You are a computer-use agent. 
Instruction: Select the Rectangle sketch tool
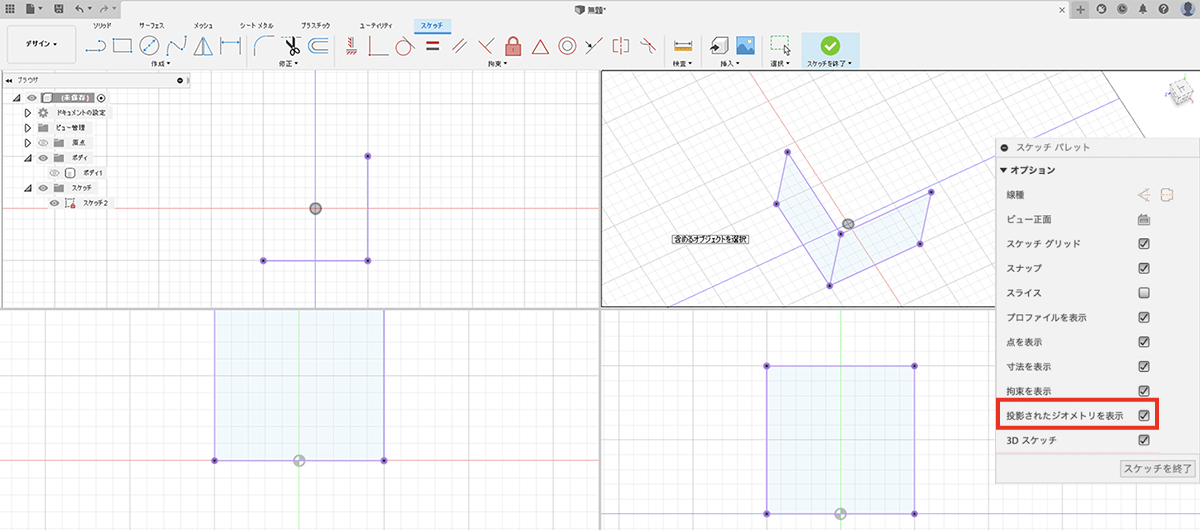123,45
